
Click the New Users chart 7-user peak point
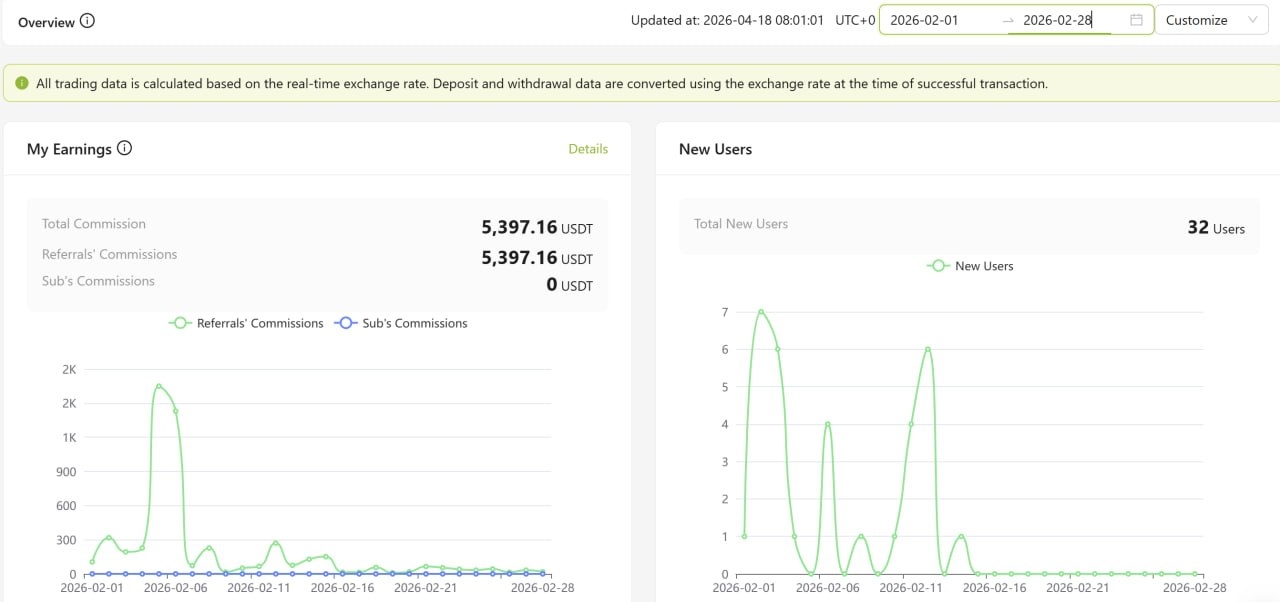pos(761,312)
